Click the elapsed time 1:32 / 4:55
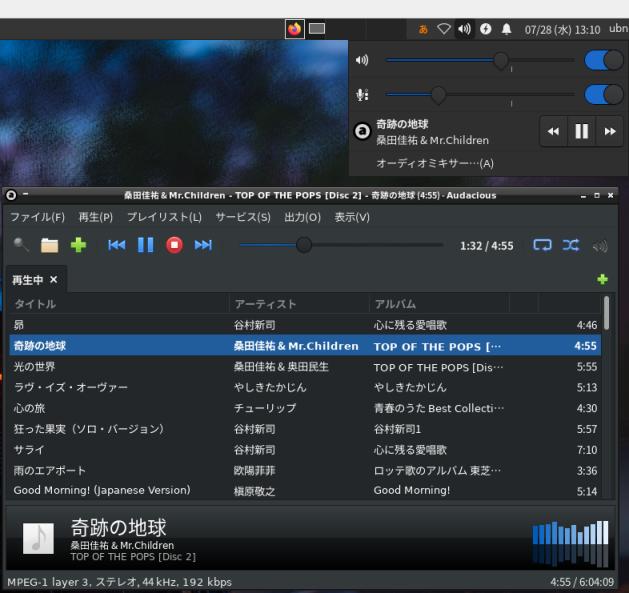This screenshot has width=629, height=593. pyautogui.click(x=487, y=246)
